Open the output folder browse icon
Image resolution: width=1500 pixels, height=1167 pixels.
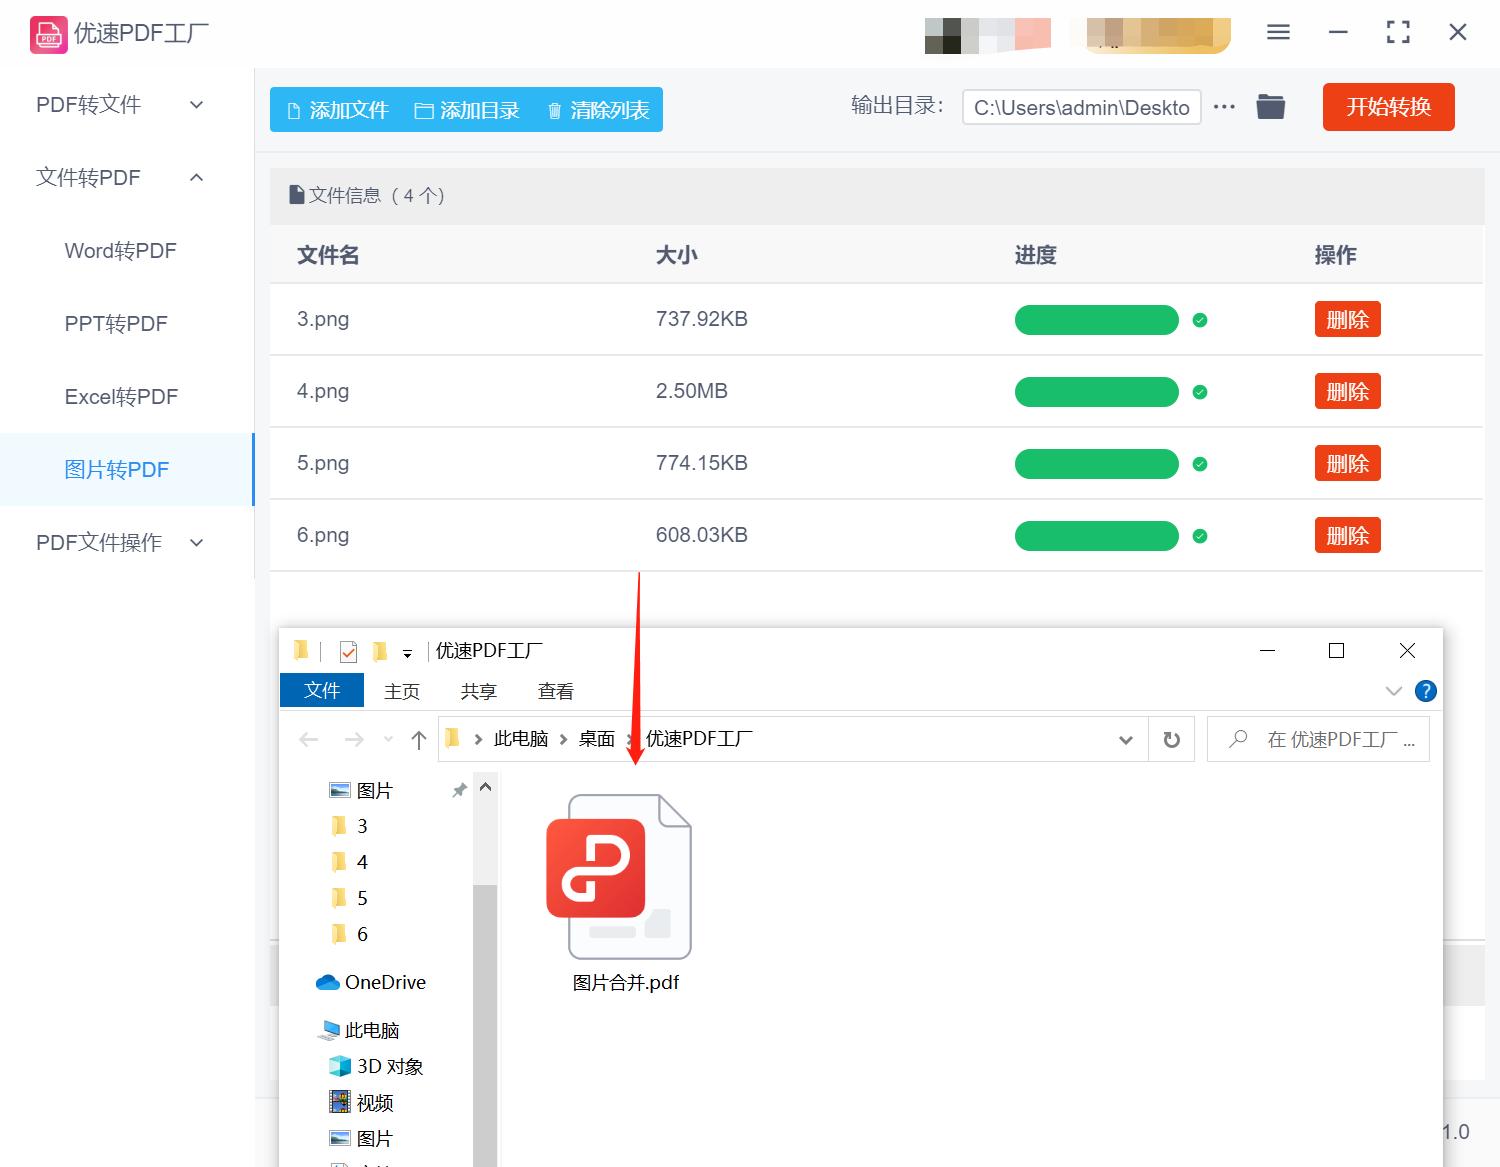(1270, 106)
